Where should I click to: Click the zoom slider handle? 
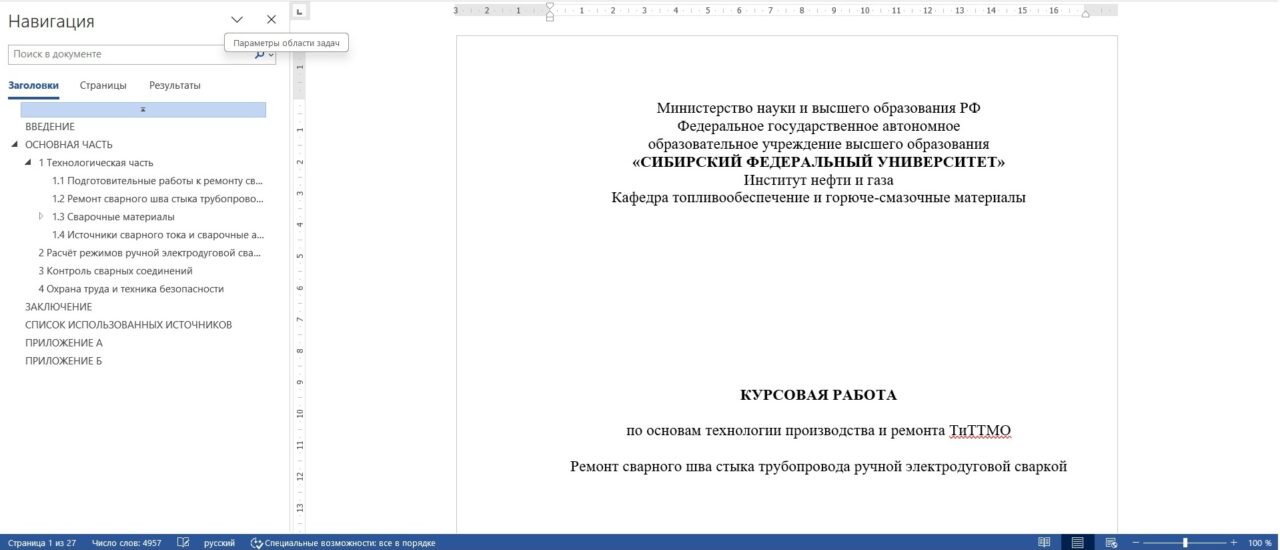click(1185, 543)
